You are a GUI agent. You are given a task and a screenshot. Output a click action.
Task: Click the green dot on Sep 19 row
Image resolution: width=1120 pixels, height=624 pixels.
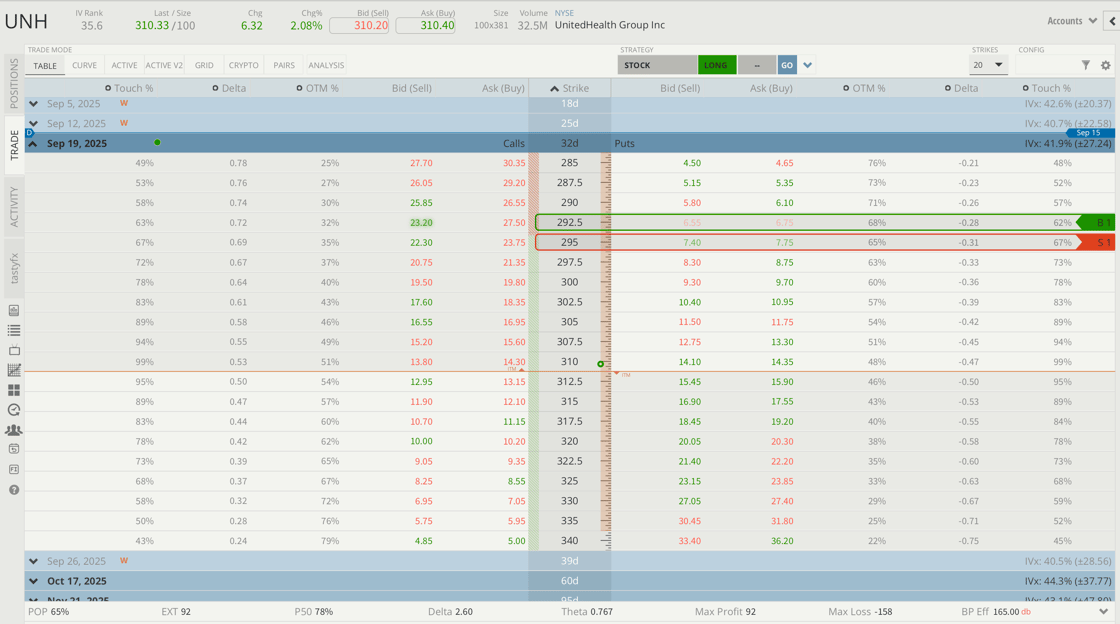[157, 143]
